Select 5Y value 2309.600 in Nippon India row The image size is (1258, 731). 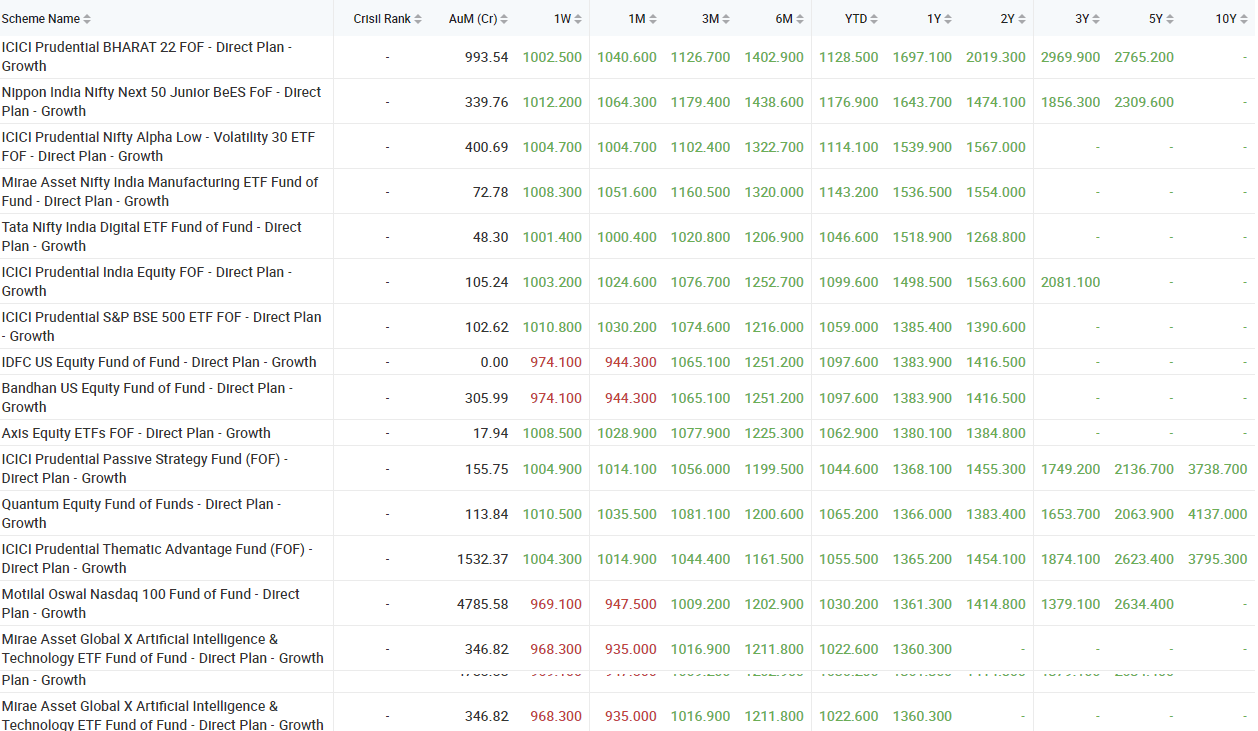click(1144, 102)
